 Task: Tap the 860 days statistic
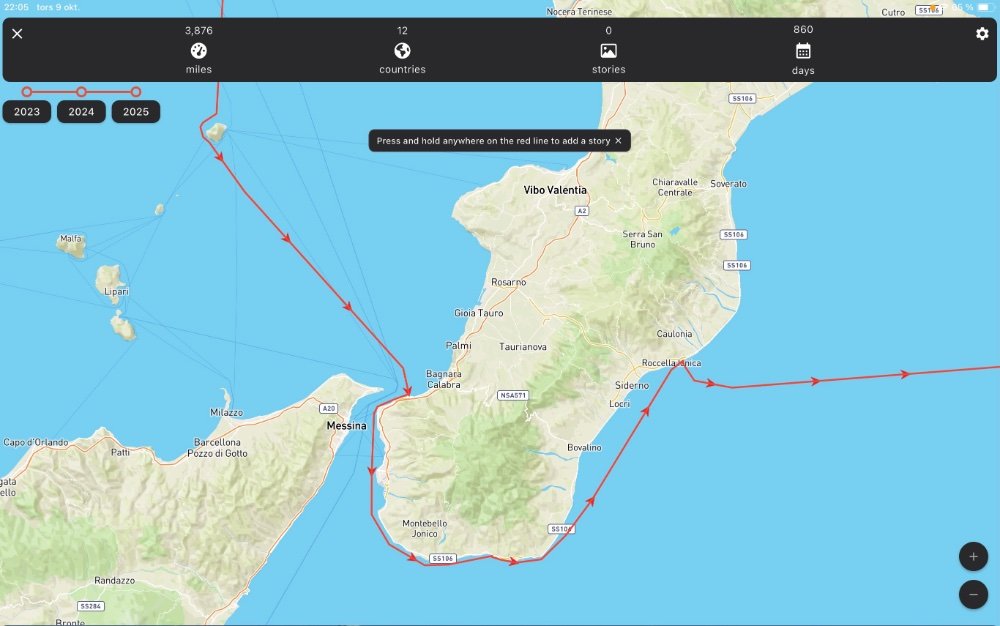[803, 30]
